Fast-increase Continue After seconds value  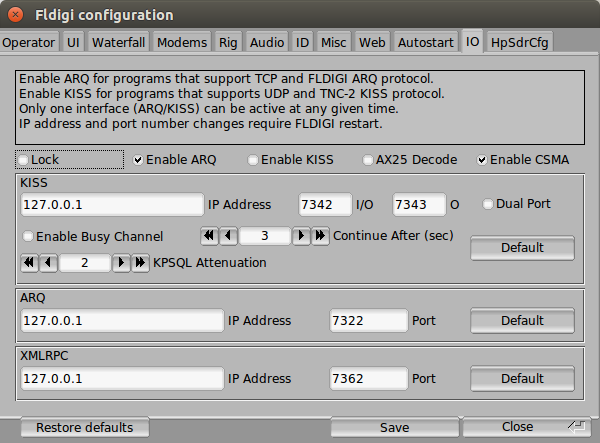point(319,236)
